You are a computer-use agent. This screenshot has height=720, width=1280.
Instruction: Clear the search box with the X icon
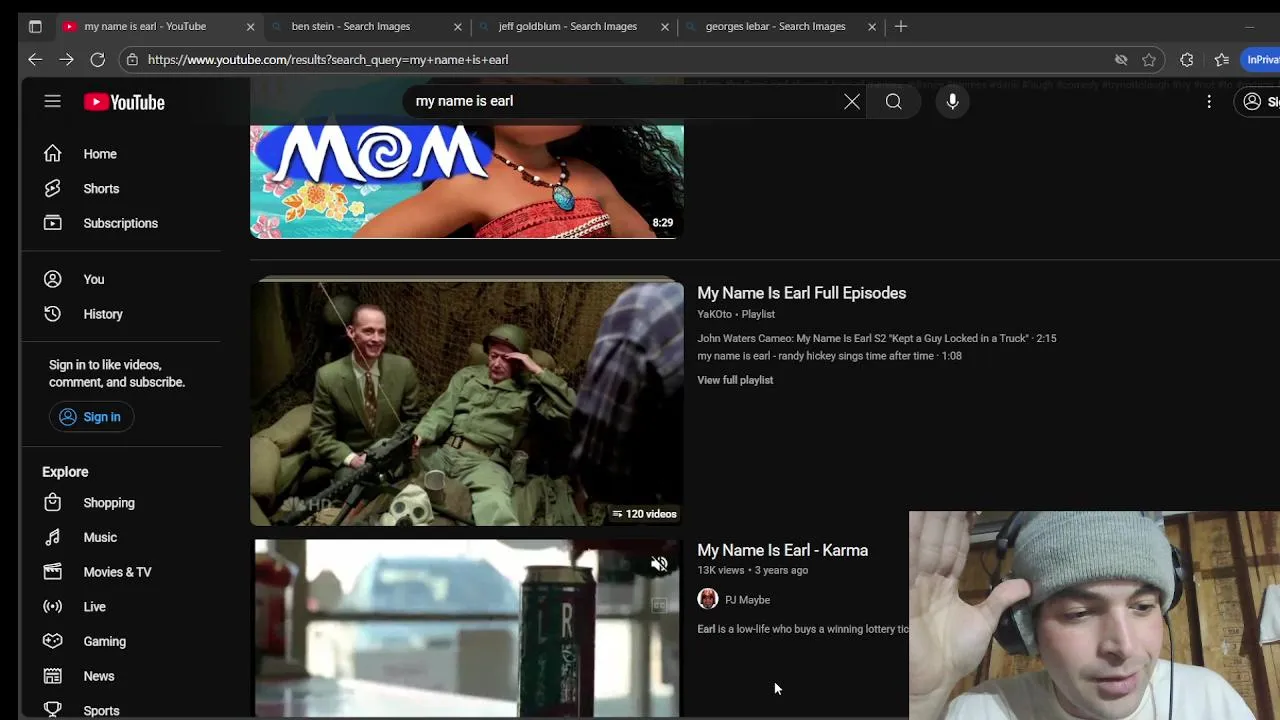(x=852, y=101)
